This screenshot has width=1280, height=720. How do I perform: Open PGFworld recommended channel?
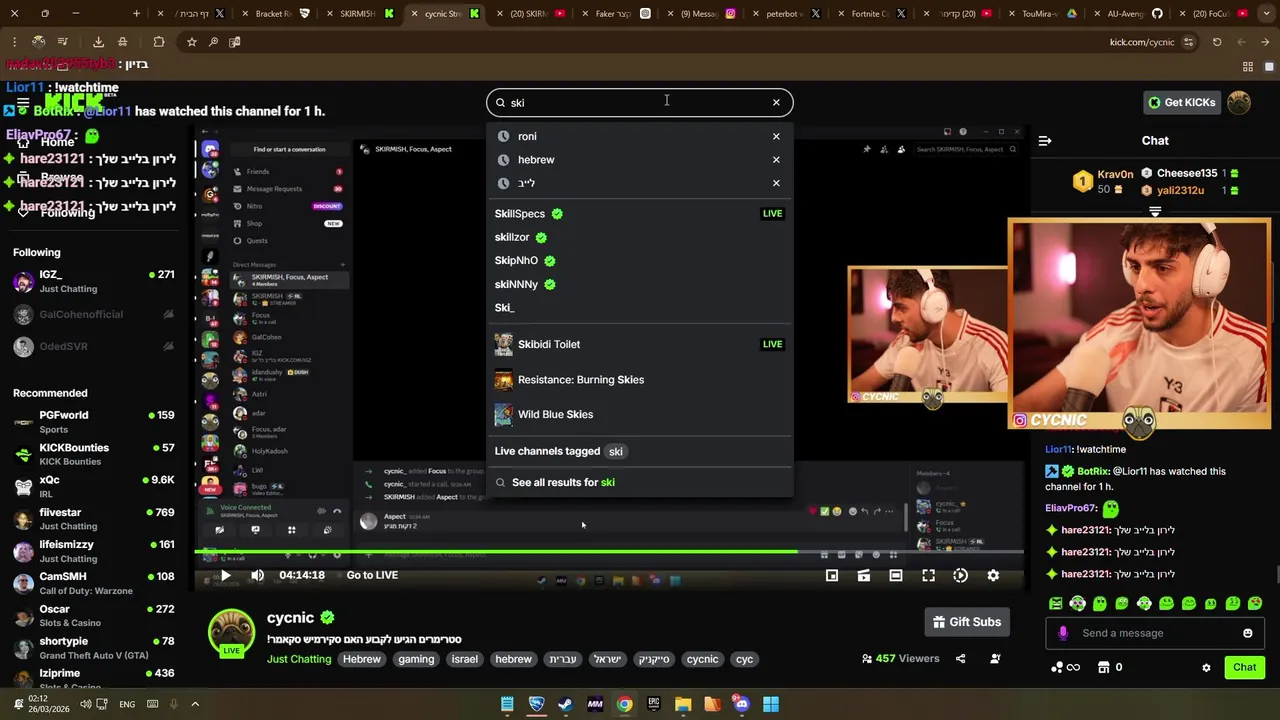click(x=95, y=422)
